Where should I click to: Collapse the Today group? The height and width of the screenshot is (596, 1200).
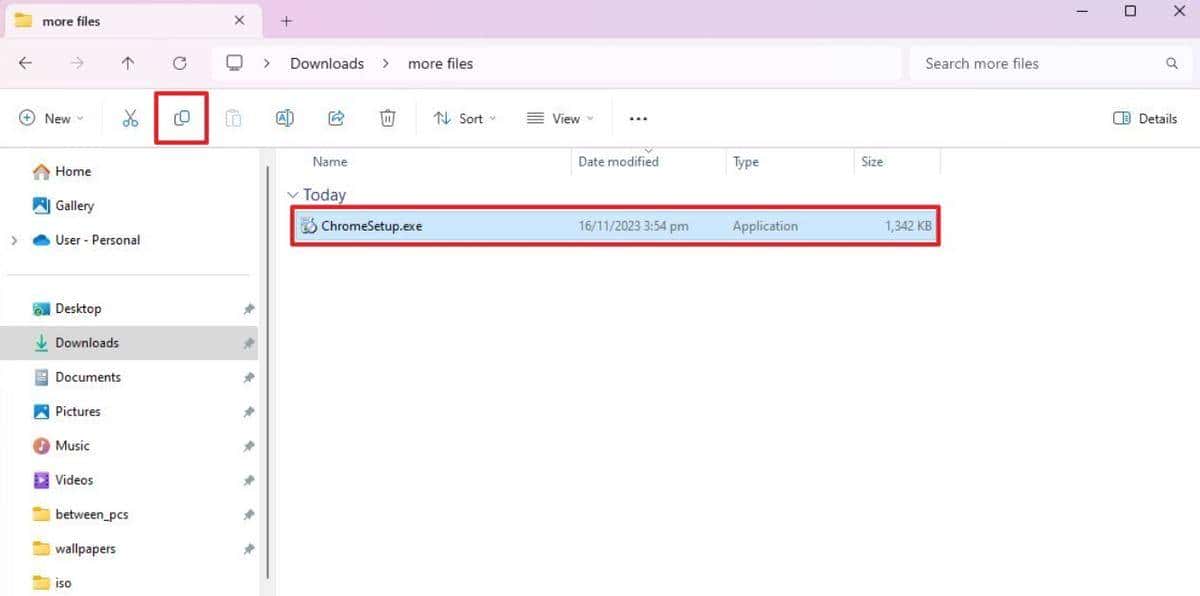coord(293,194)
